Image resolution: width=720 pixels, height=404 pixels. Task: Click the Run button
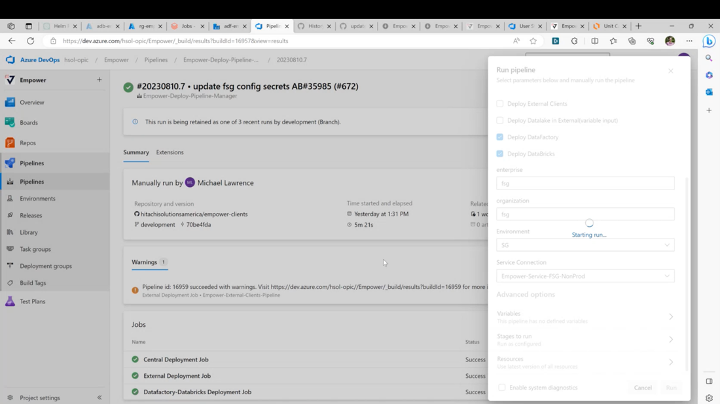click(671, 388)
